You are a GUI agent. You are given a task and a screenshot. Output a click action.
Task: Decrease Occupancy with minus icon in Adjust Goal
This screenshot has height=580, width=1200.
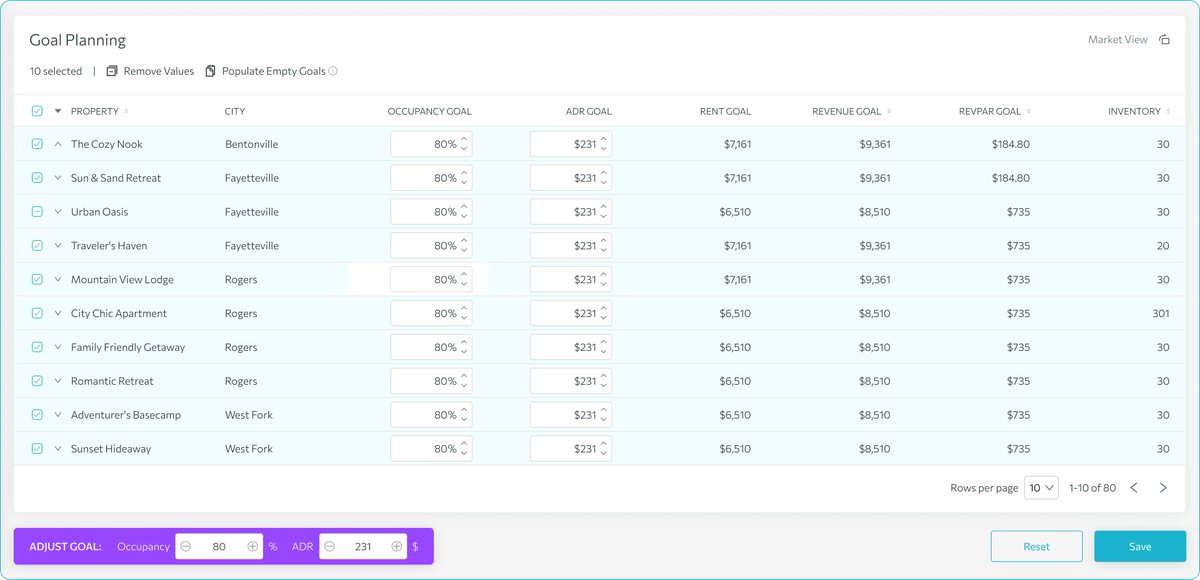tap(186, 546)
